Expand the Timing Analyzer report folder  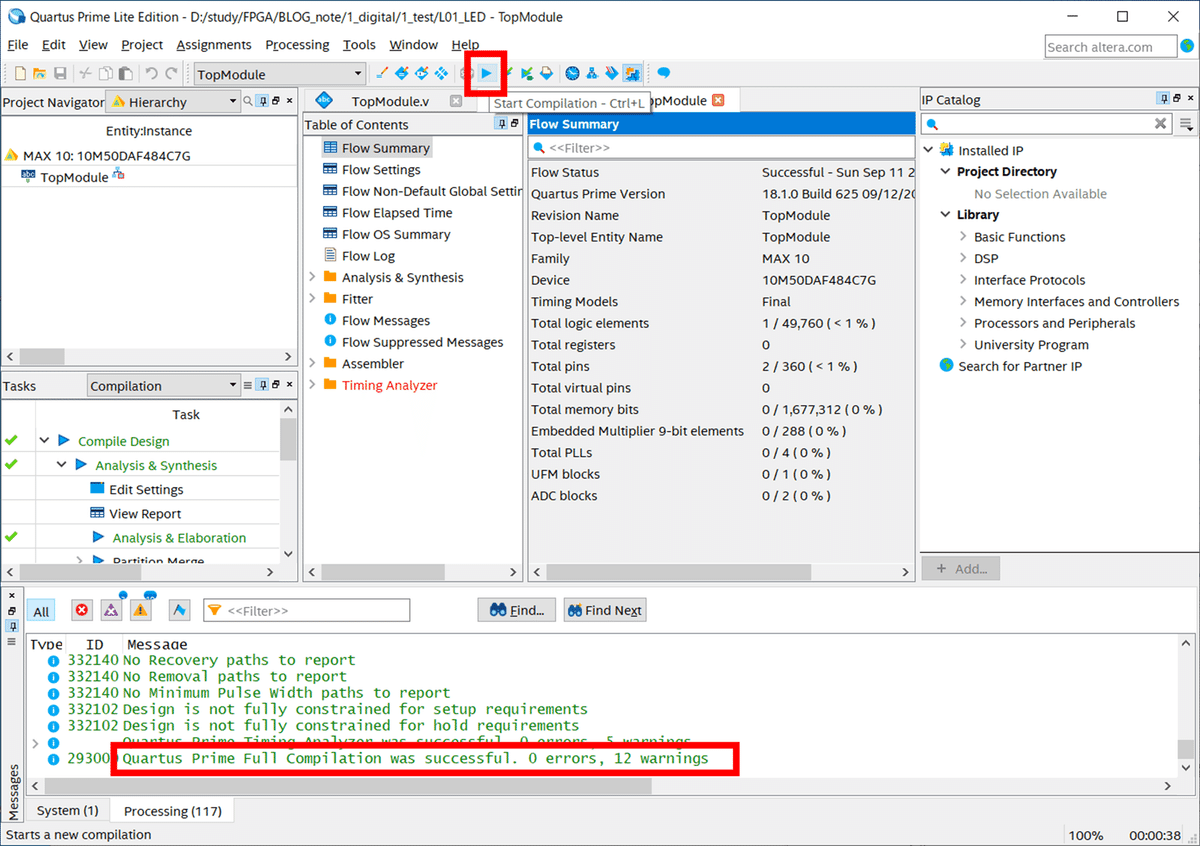click(312, 385)
